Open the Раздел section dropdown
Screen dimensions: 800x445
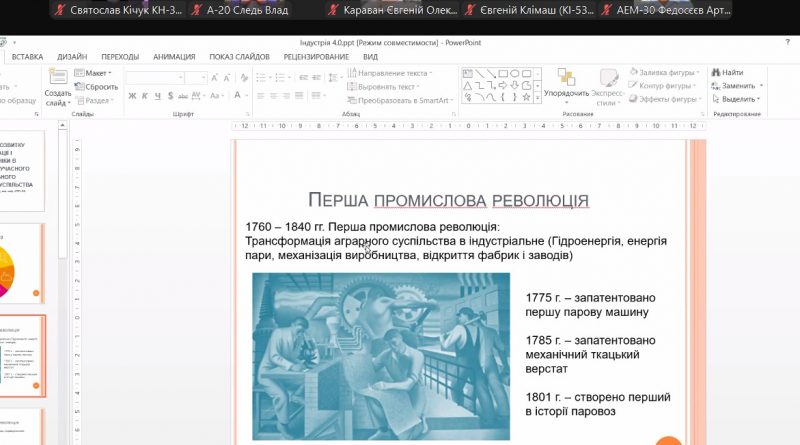pyautogui.click(x=94, y=101)
